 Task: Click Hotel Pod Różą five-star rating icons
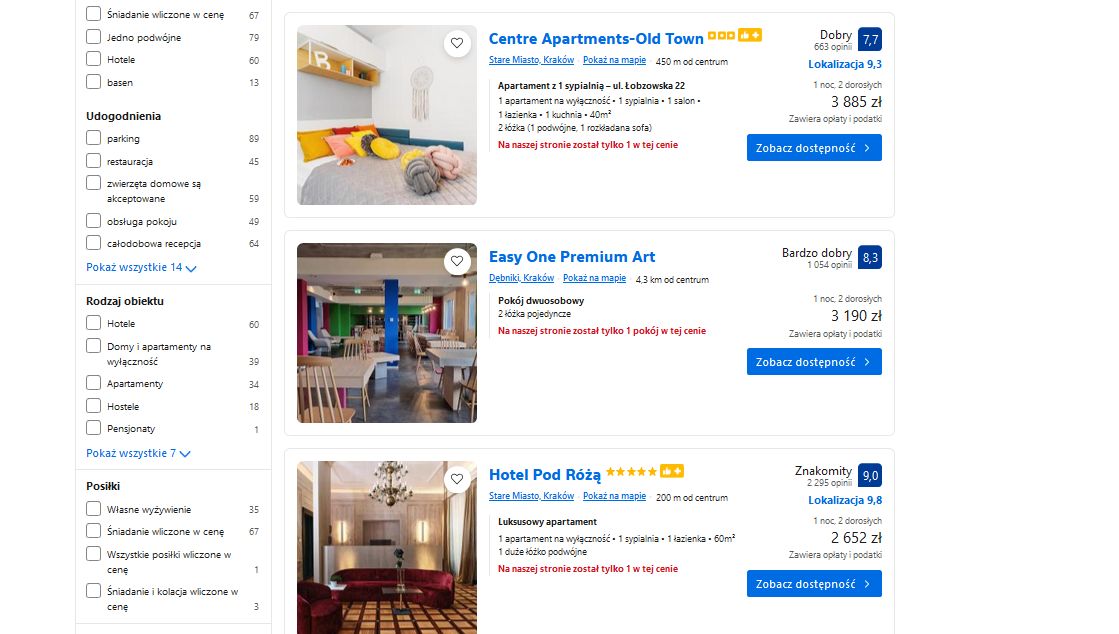coord(630,472)
